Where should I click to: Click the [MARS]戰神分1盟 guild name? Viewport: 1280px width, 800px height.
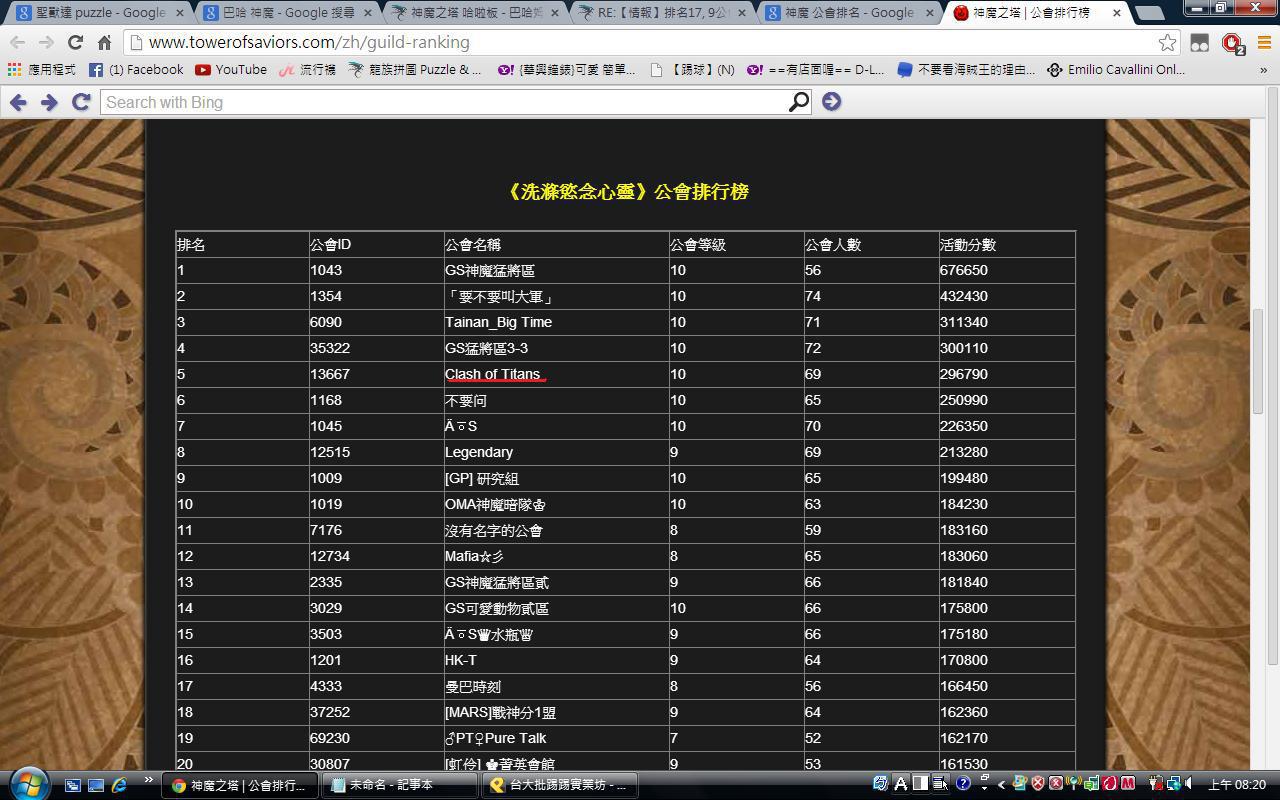[500, 712]
